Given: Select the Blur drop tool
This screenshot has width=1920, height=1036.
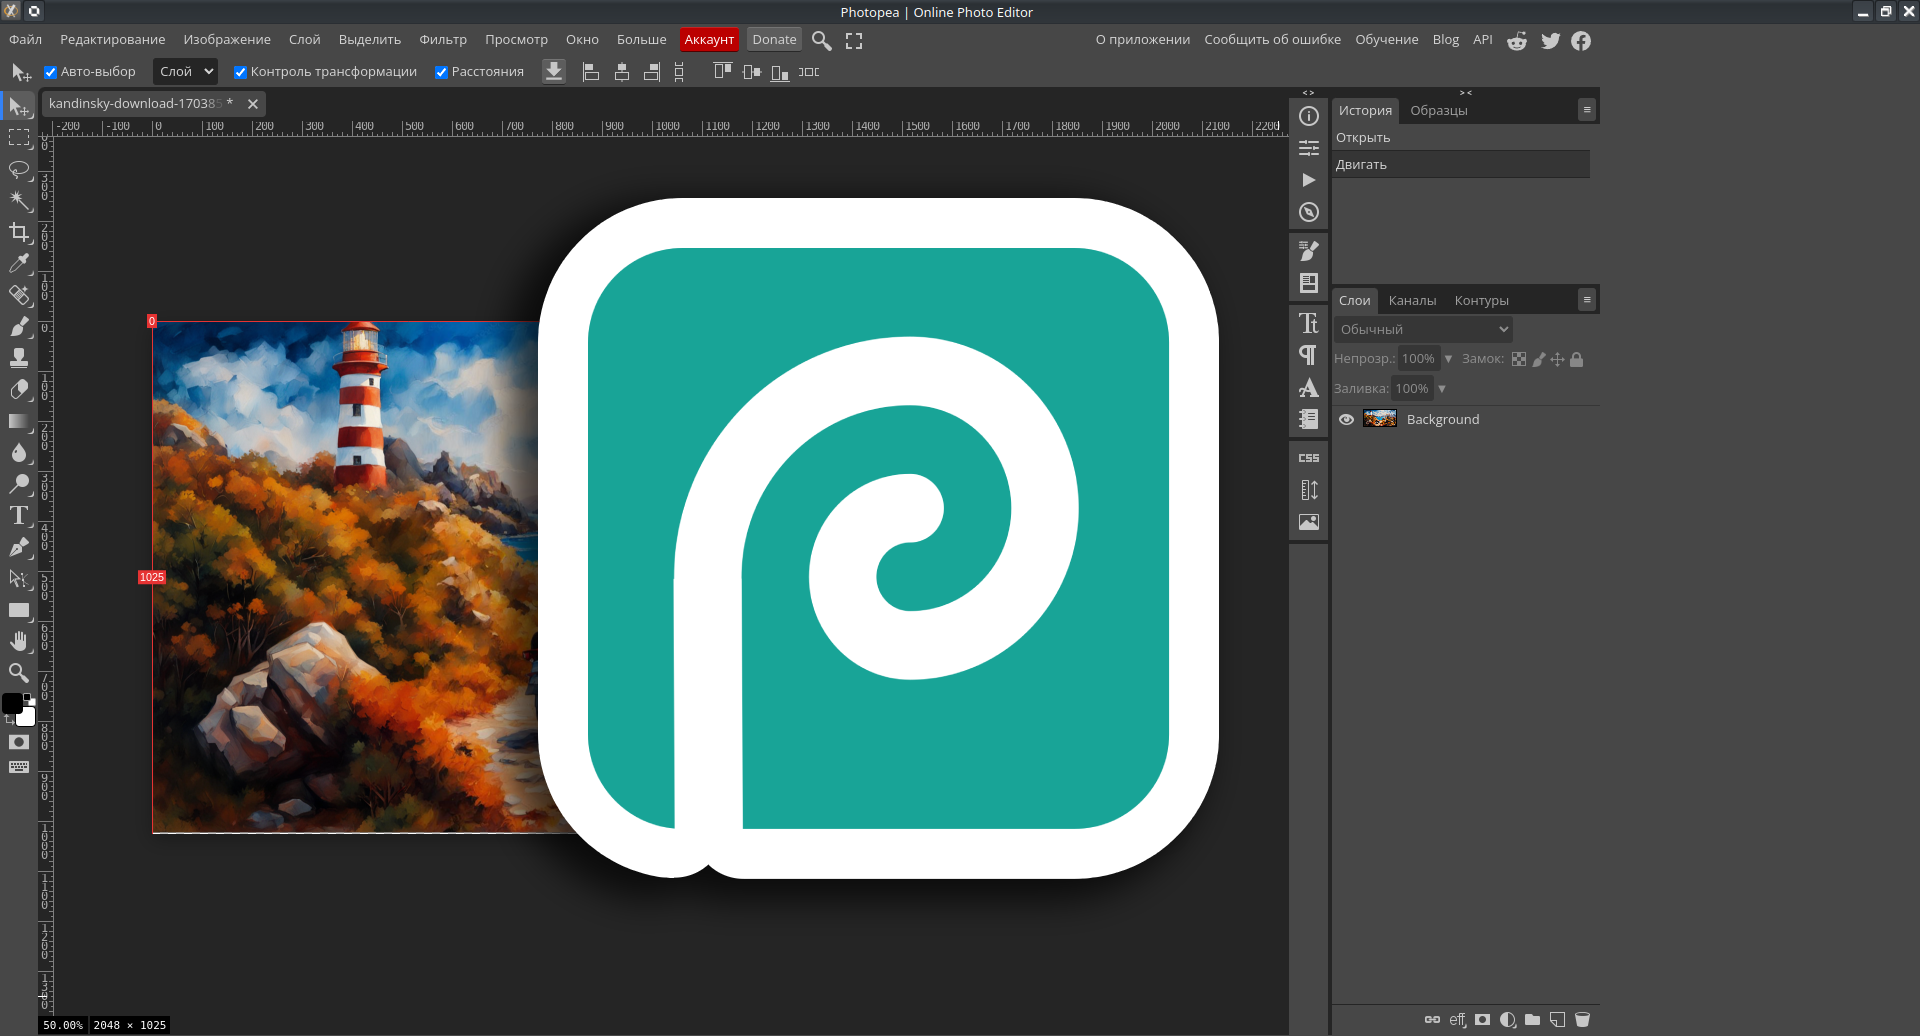Looking at the screenshot, I should coord(19,452).
